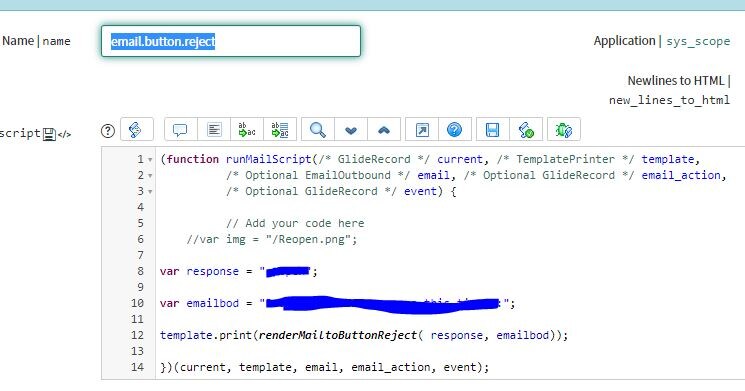Click the closing call on line 14
Image resolution: width=745 pixels, height=391 pixels.
325,367
